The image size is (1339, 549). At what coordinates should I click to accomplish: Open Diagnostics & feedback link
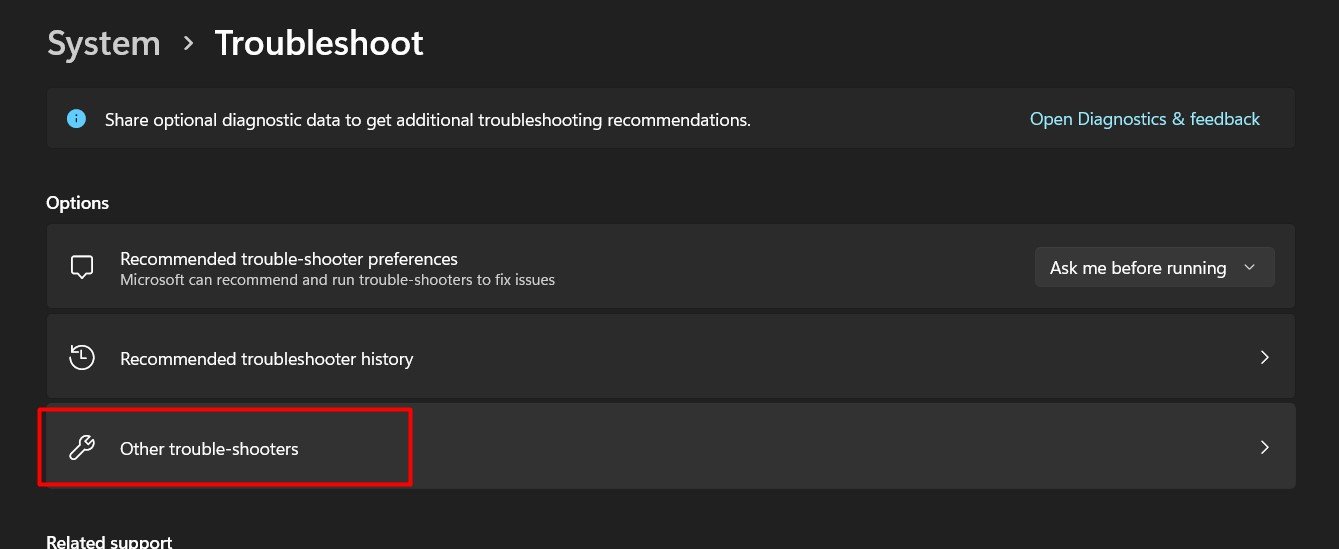point(1145,119)
